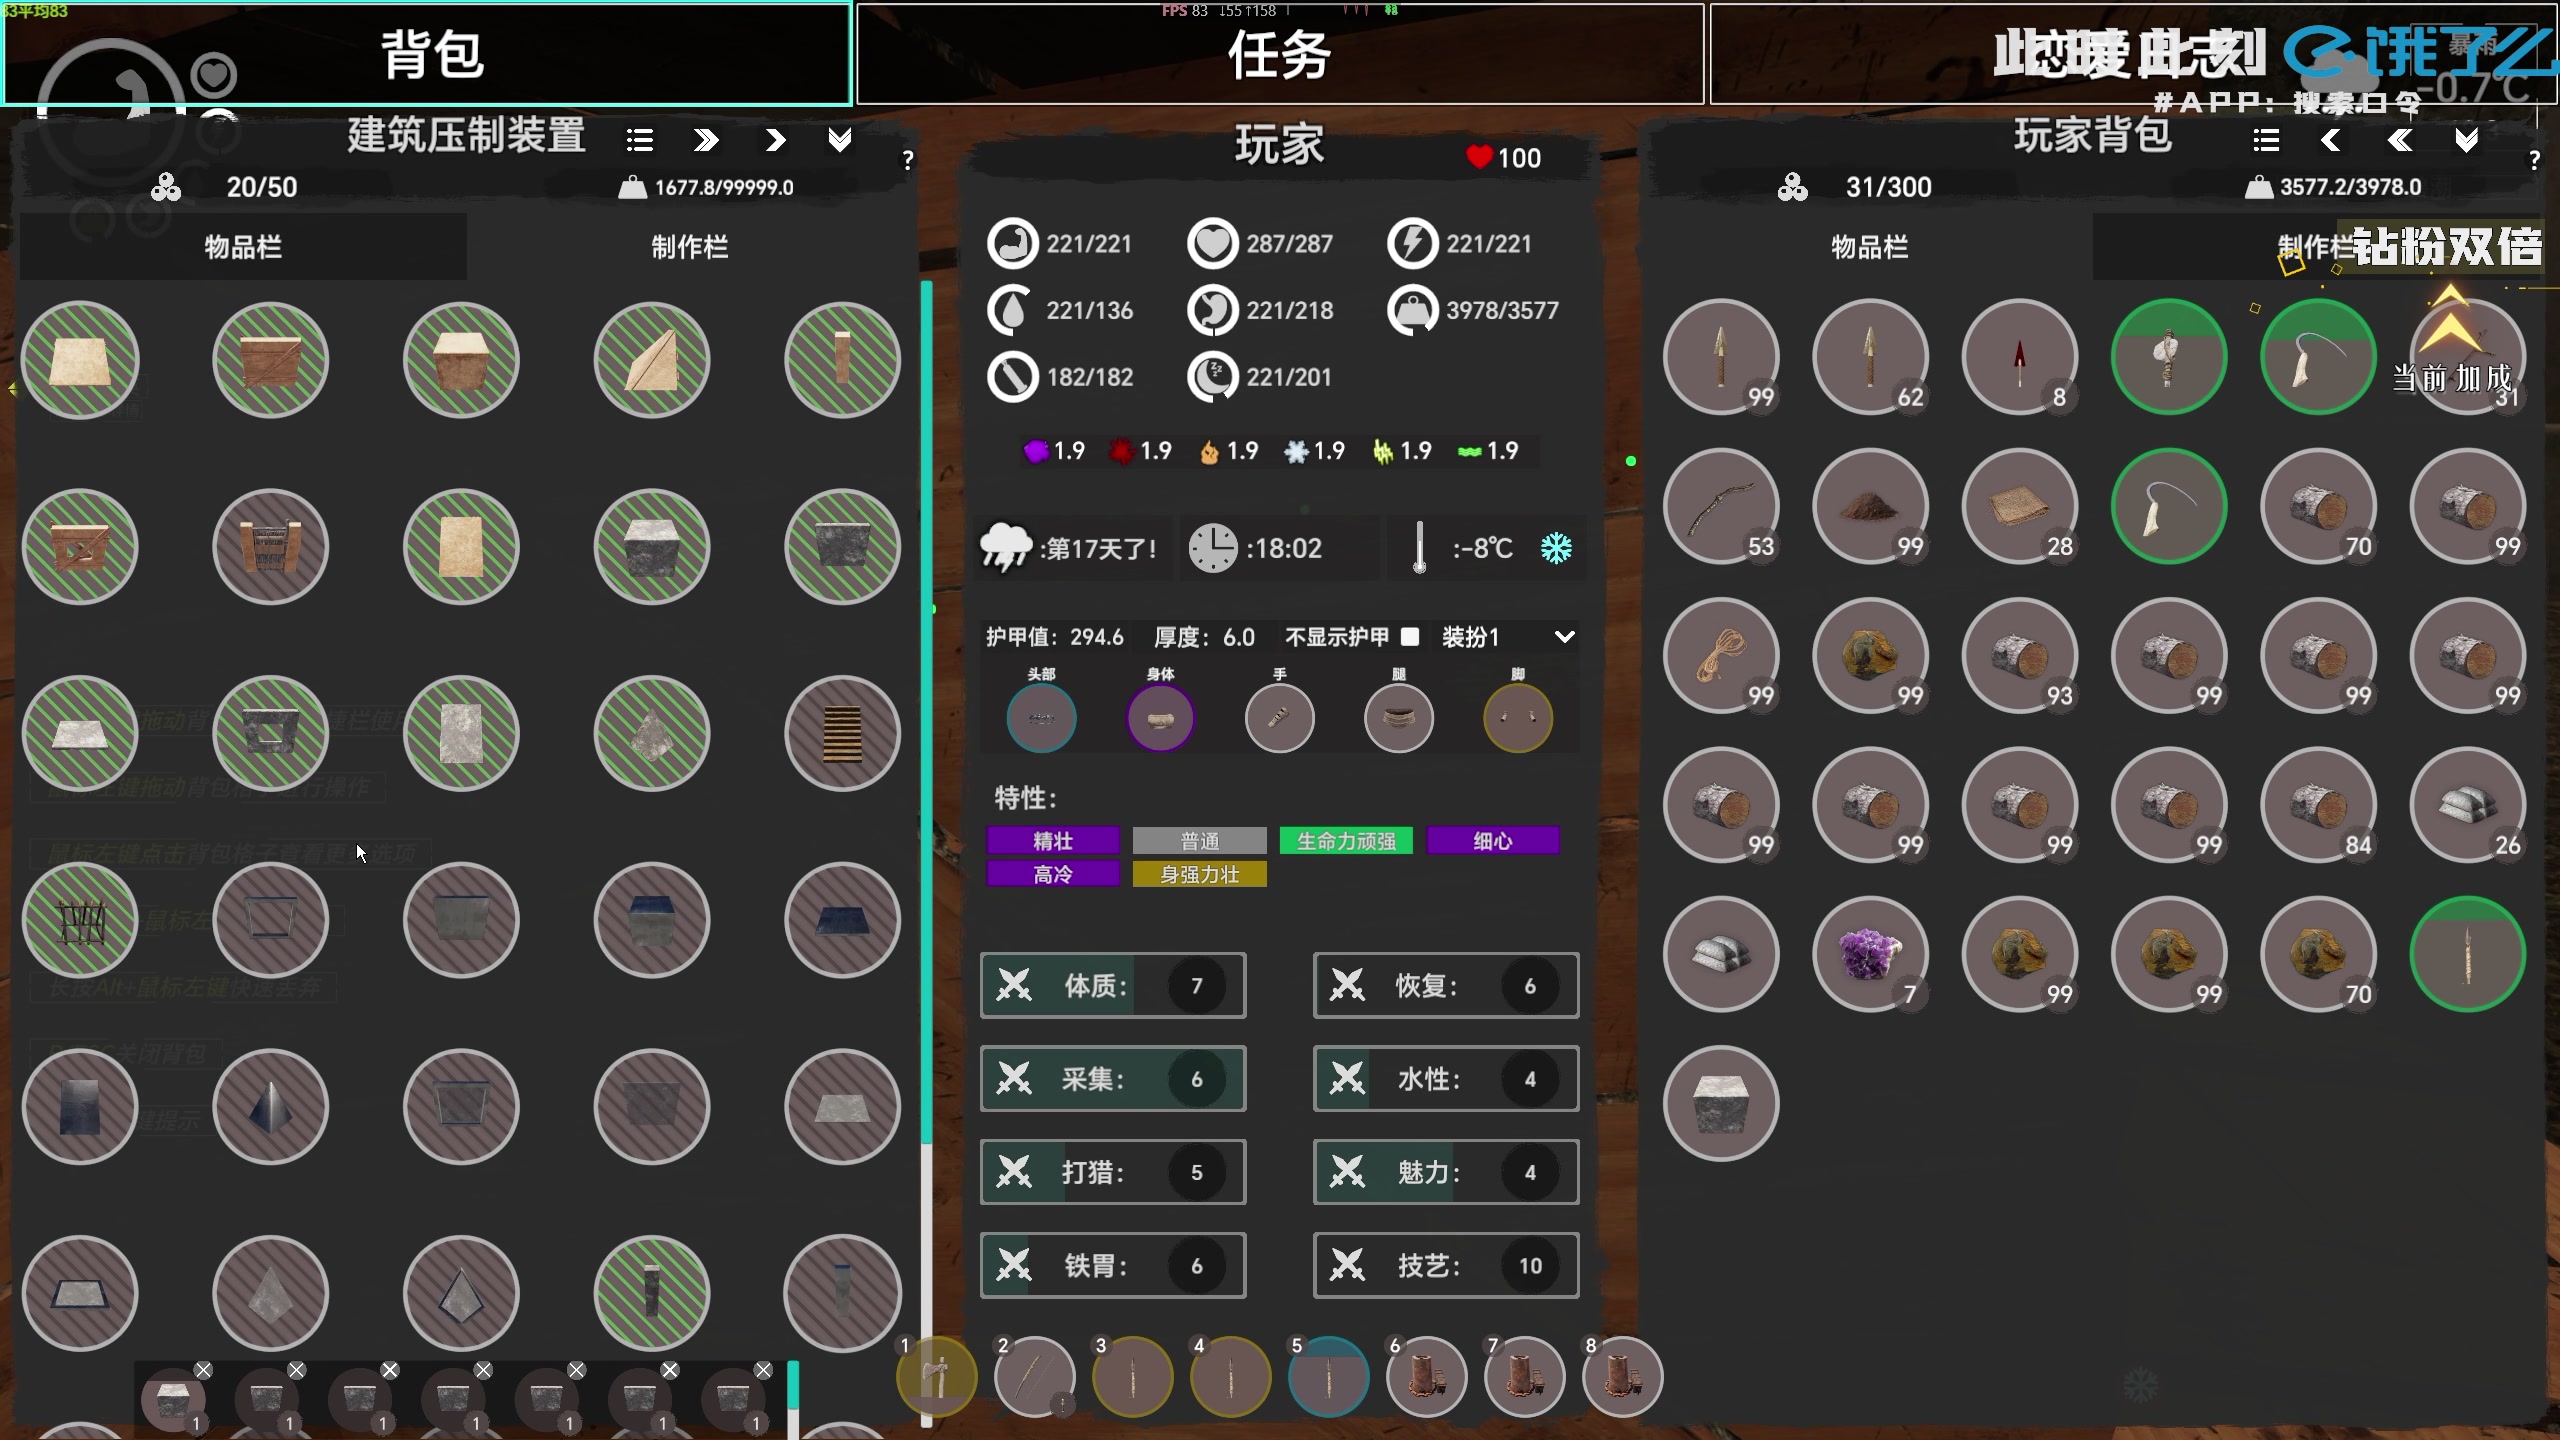Viewport: 2560px width, 1440px height.
Task: Select 物品栏 tab in 玩家背包 panel
Action: (x=1869, y=247)
